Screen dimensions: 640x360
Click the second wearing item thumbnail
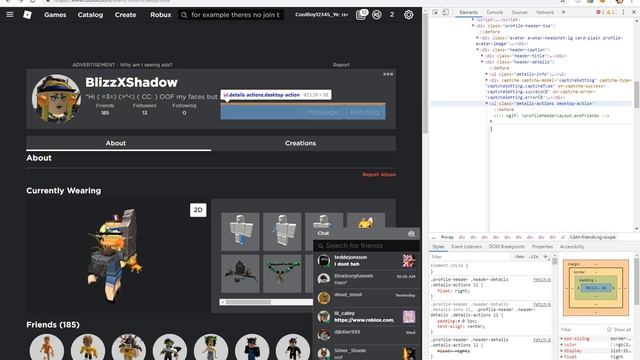[282, 231]
